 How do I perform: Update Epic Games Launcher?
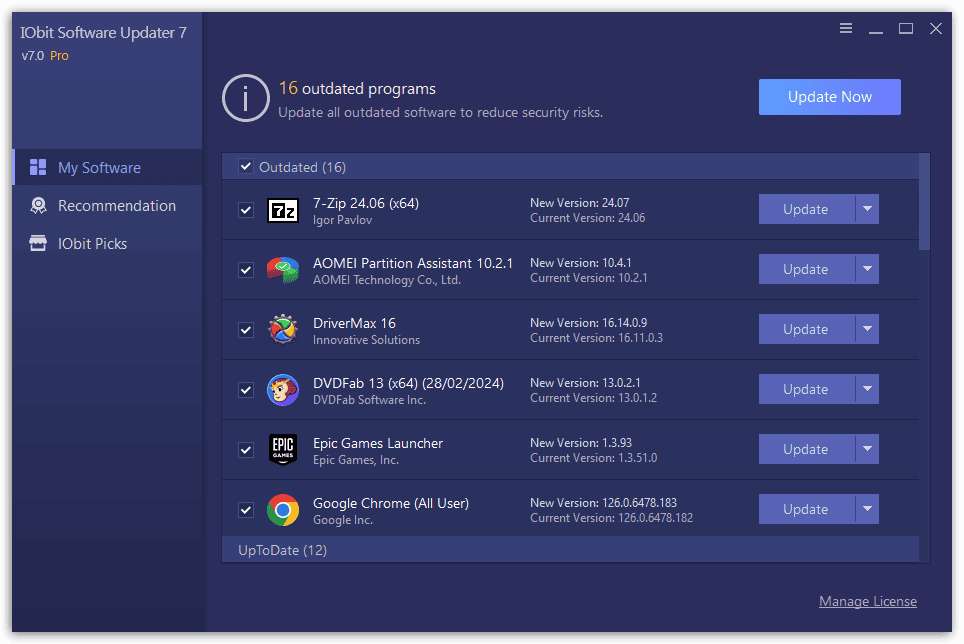806,449
